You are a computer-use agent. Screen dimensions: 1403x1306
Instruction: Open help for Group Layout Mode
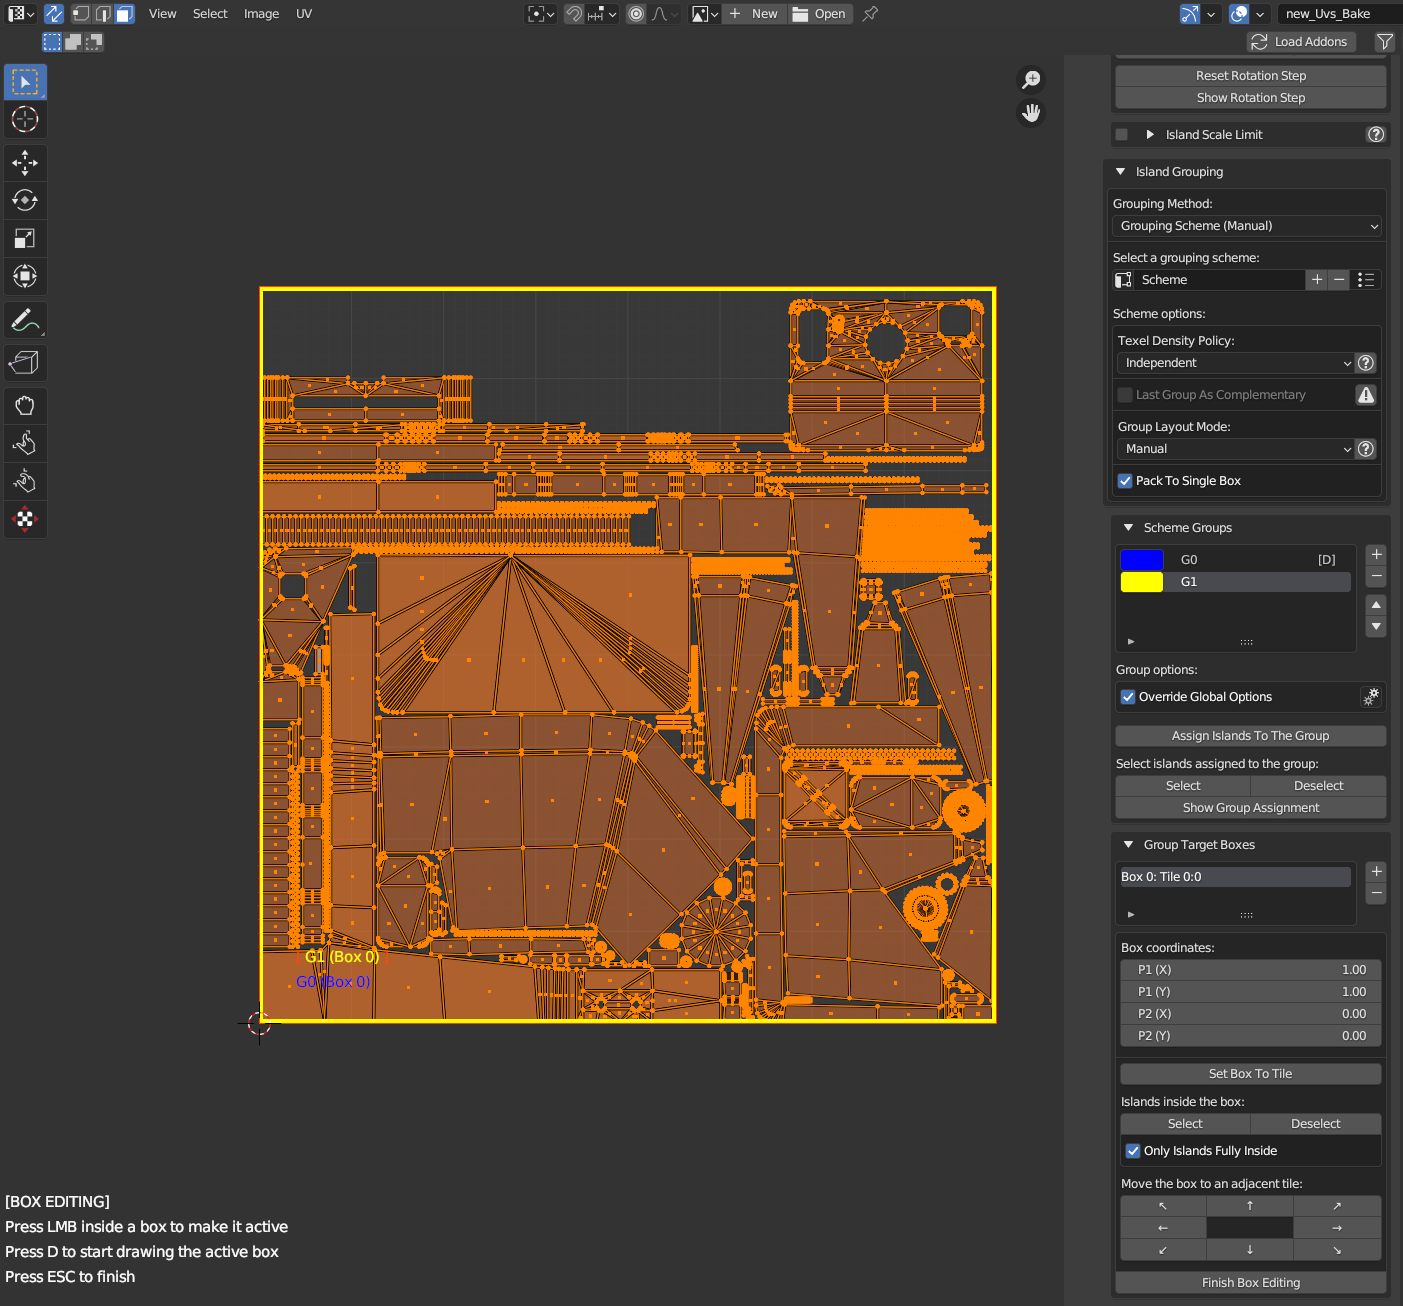coord(1366,449)
